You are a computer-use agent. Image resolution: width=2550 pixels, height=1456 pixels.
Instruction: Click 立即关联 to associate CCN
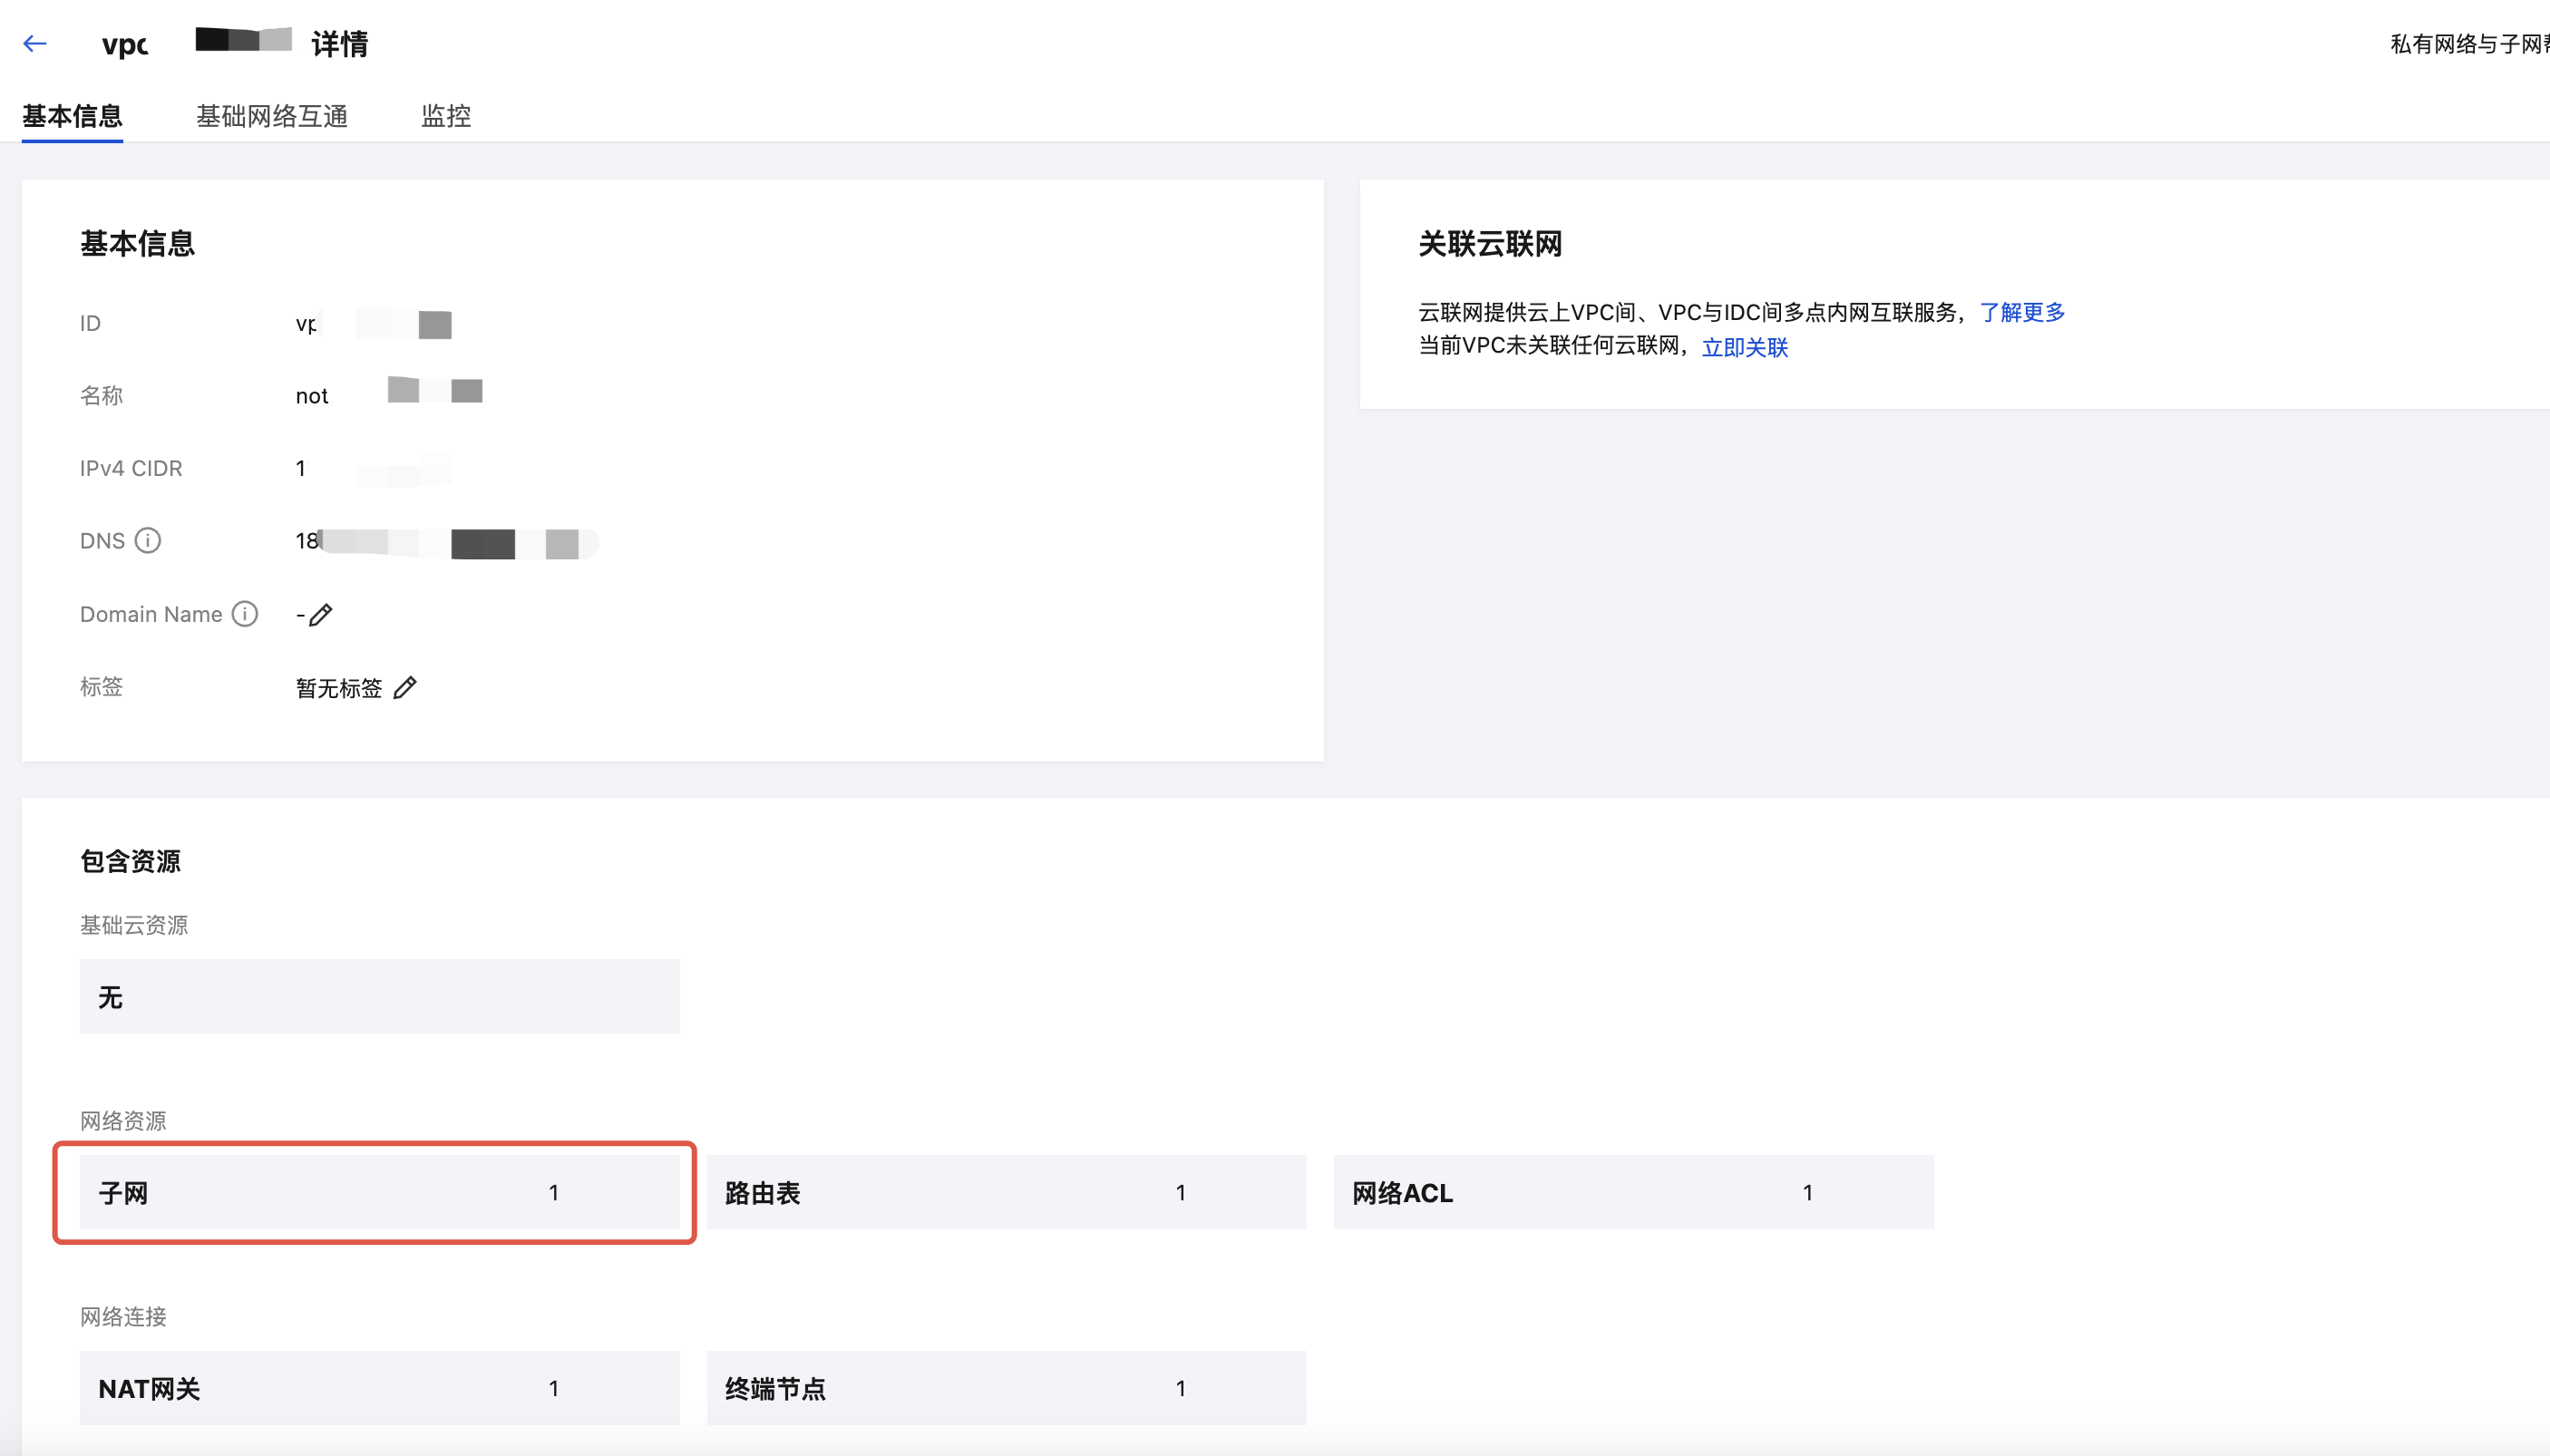tap(1744, 347)
